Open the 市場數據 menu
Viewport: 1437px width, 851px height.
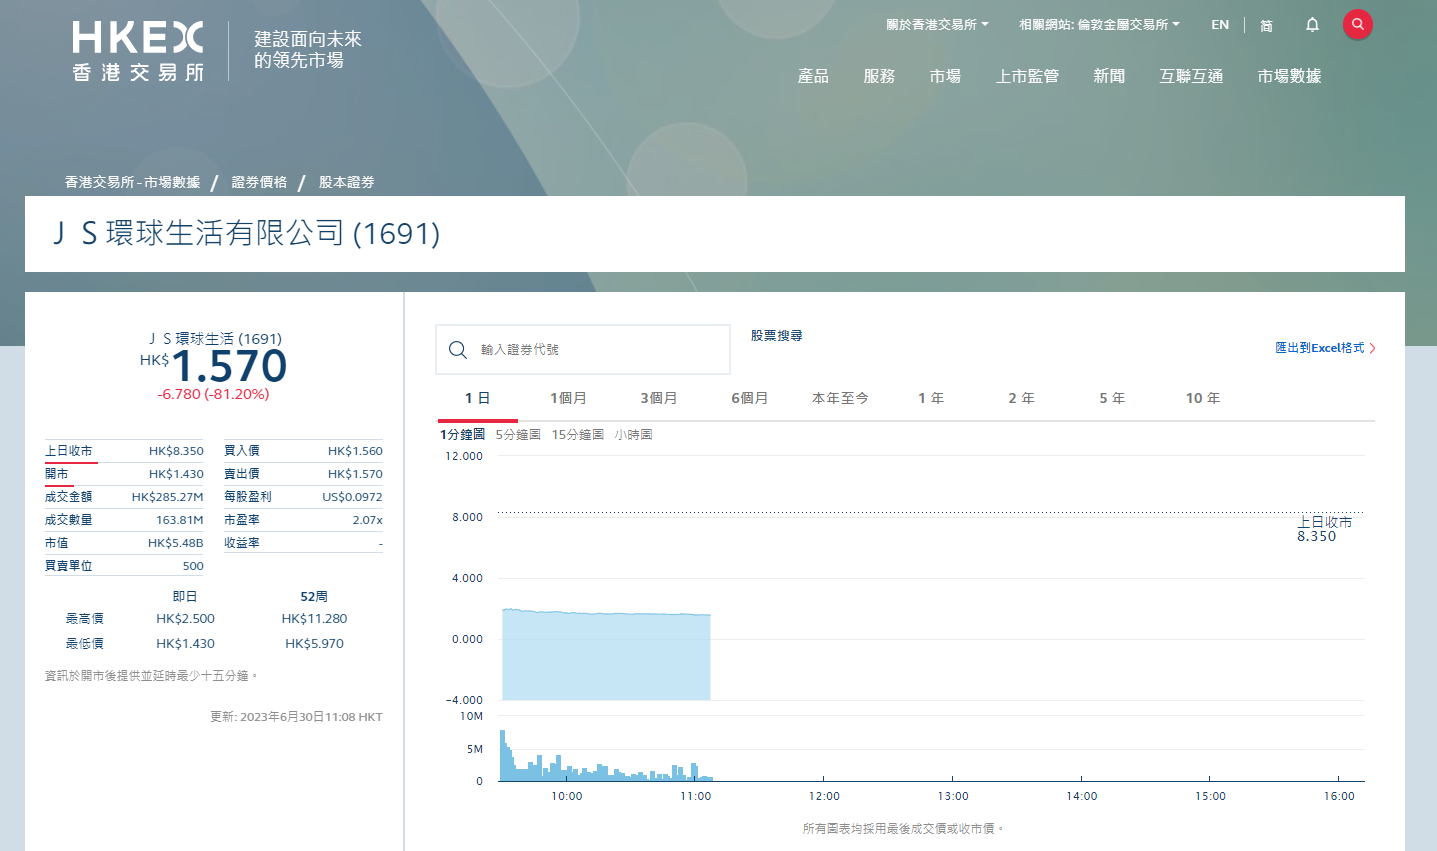[1288, 75]
